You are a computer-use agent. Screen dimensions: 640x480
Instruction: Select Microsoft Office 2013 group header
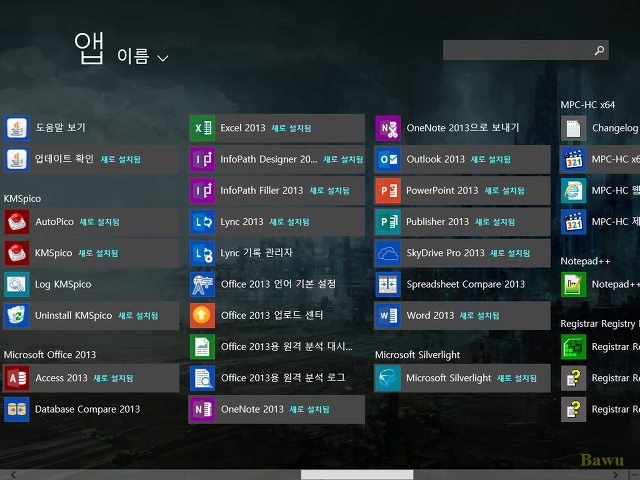[50, 354]
